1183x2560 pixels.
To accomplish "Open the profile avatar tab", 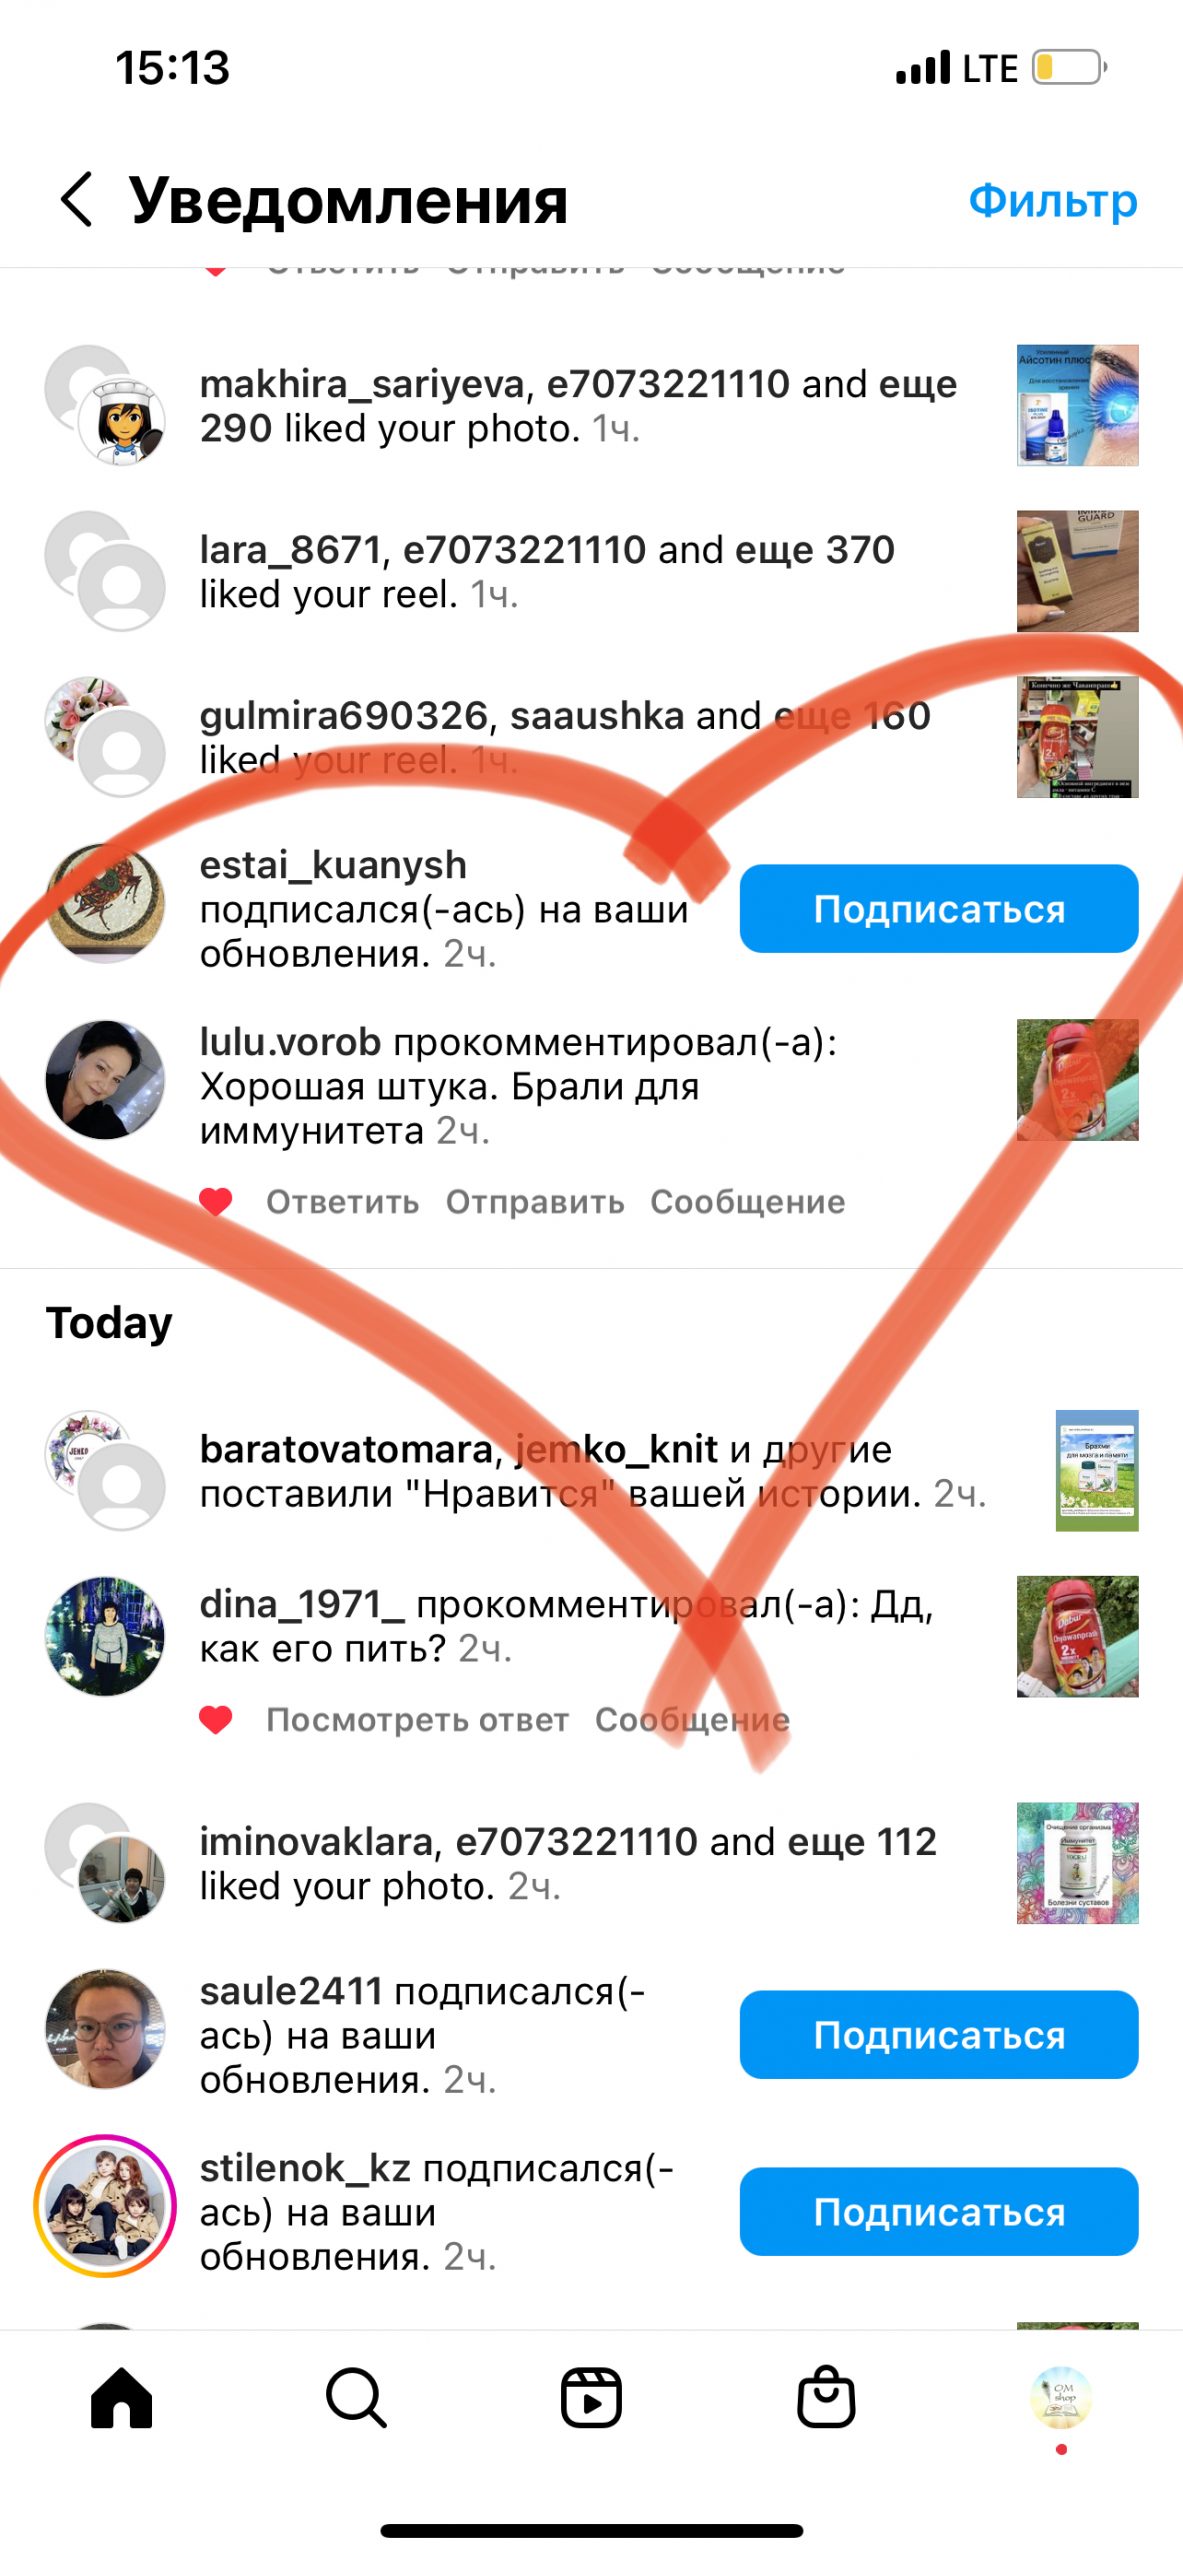I will click(1061, 2397).
